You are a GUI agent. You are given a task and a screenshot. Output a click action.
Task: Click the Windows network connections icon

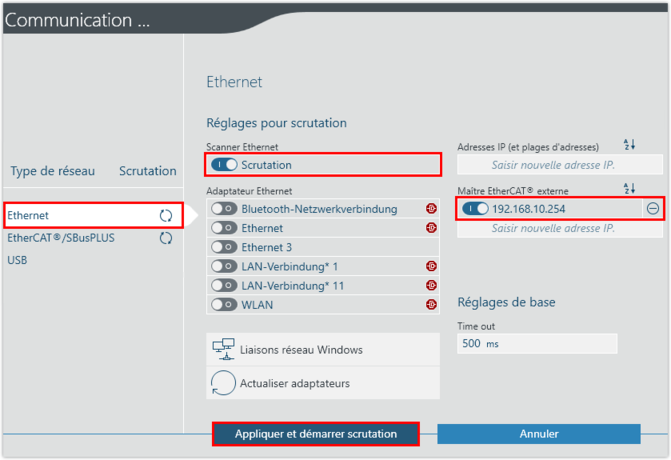point(223,349)
